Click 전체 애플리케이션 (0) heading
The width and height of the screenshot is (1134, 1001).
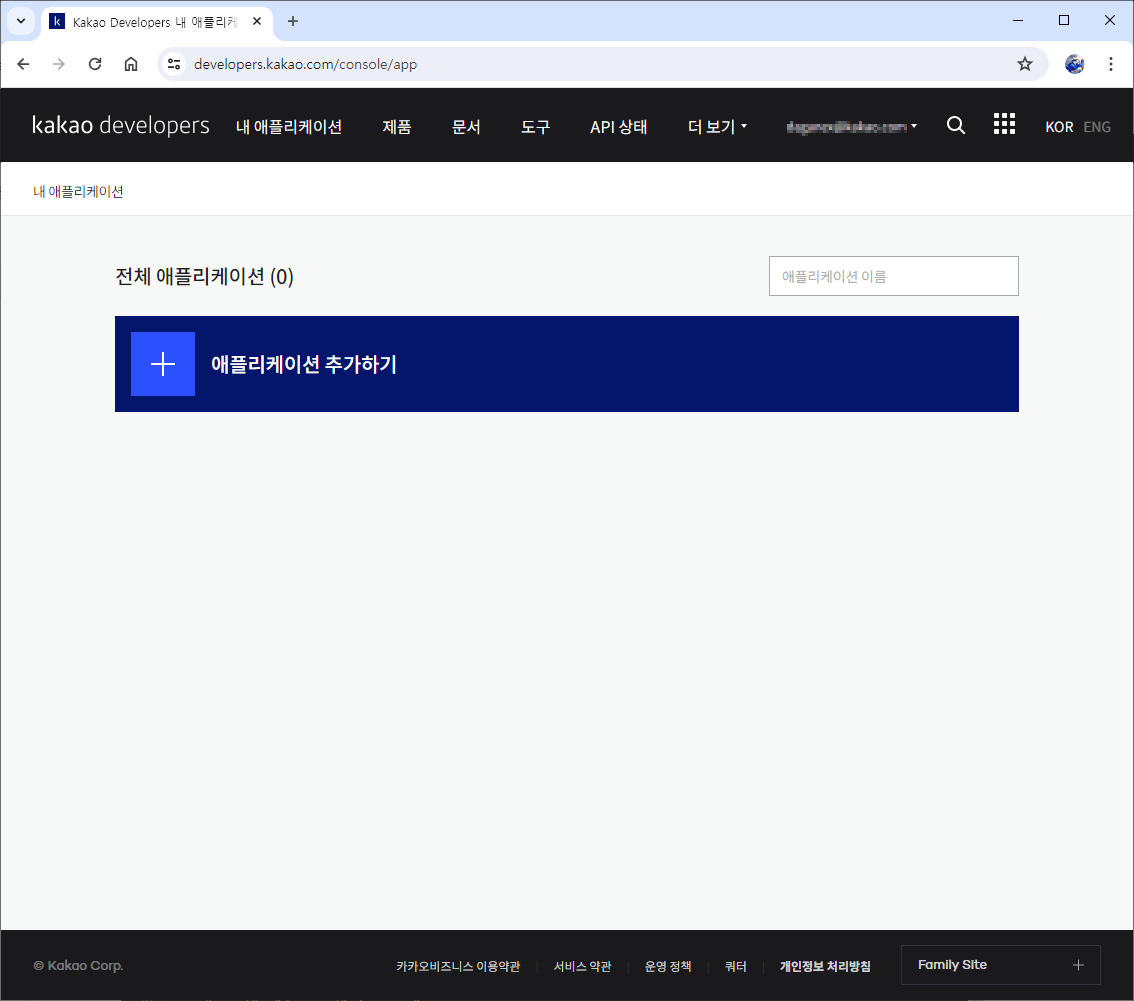pos(205,276)
